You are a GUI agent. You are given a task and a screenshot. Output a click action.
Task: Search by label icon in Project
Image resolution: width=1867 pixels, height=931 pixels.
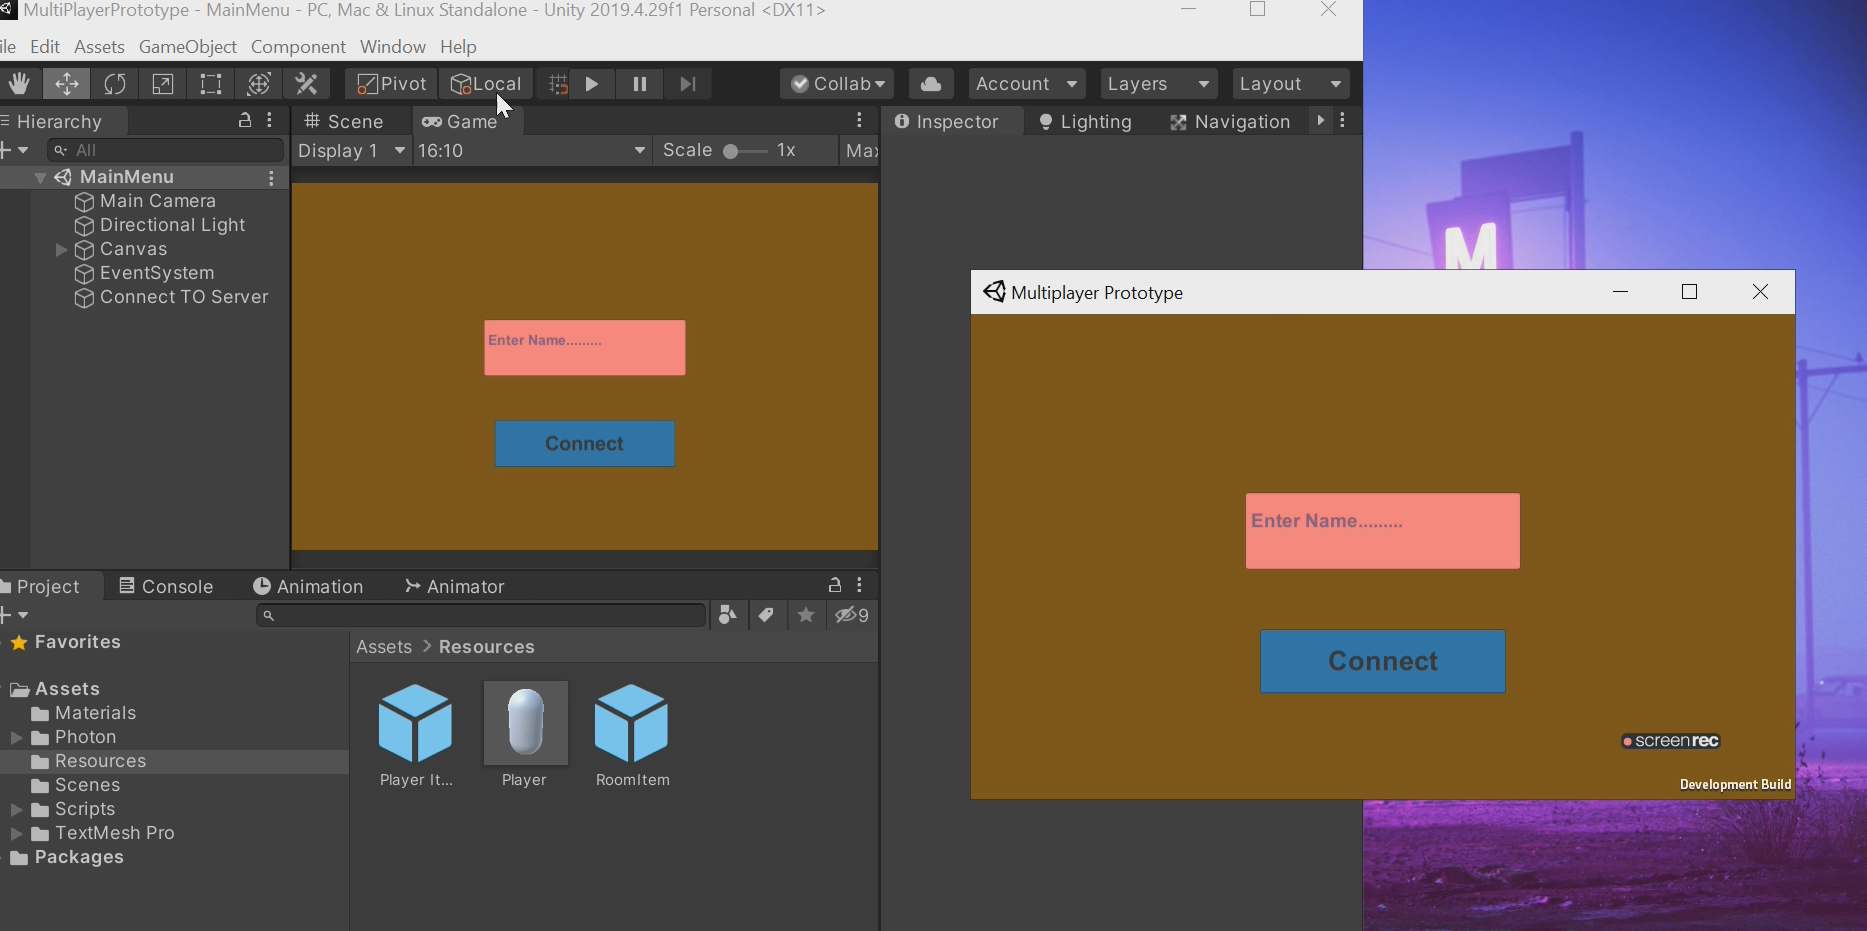point(766,615)
